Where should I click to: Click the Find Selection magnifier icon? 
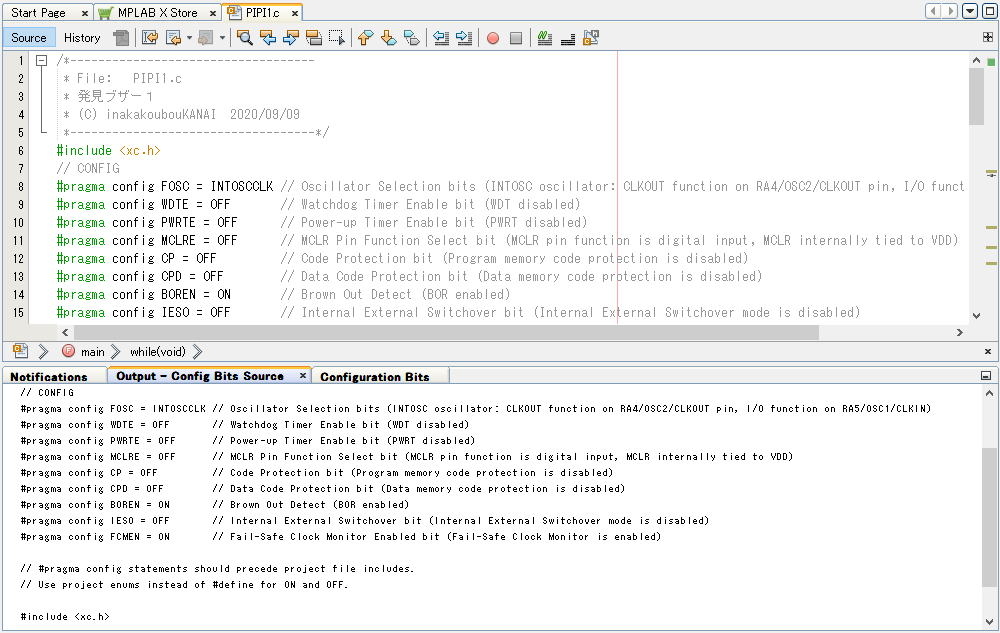tap(244, 38)
